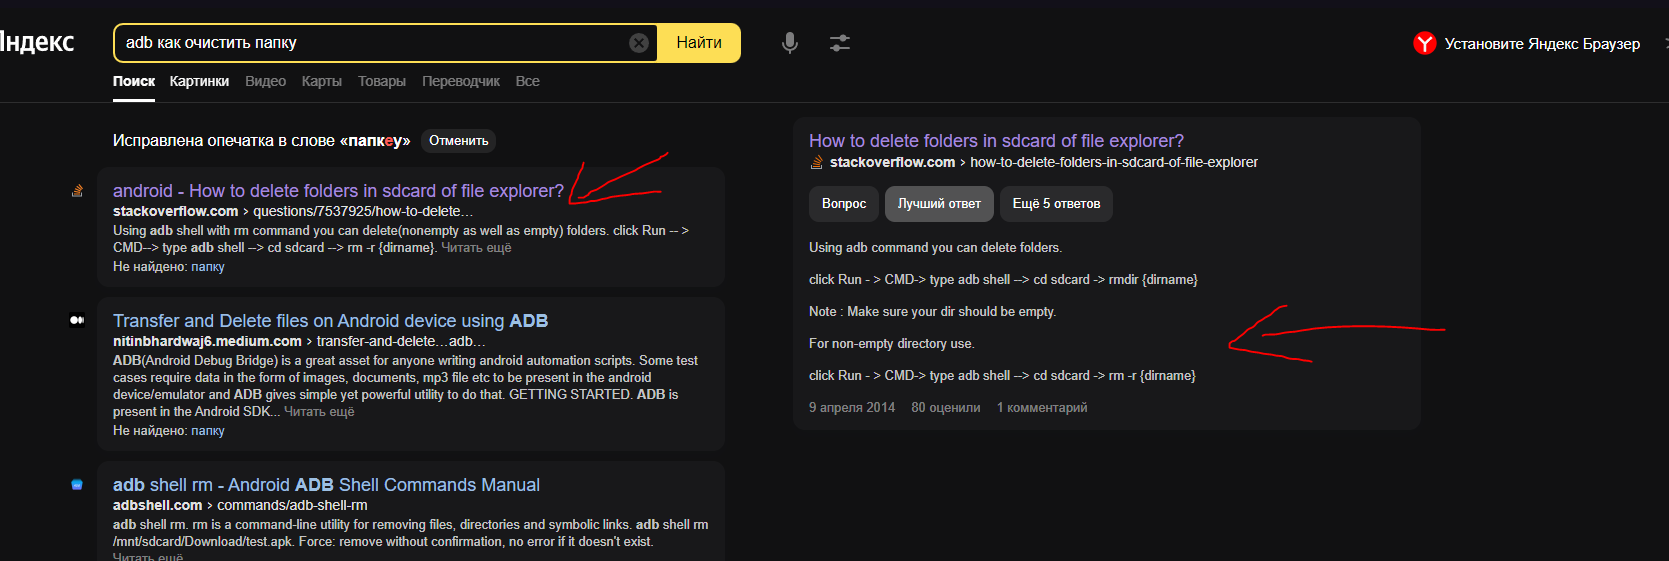Open search settings sliders icon
The height and width of the screenshot is (561, 1669).
pos(840,43)
